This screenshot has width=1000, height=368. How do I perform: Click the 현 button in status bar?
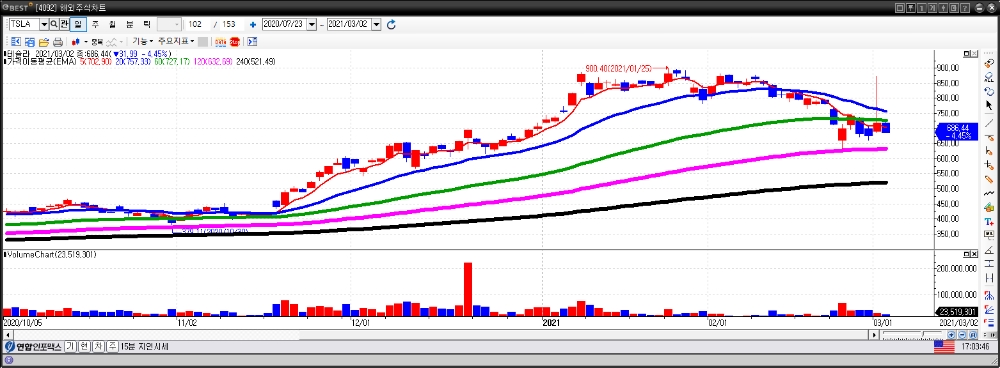84,347
